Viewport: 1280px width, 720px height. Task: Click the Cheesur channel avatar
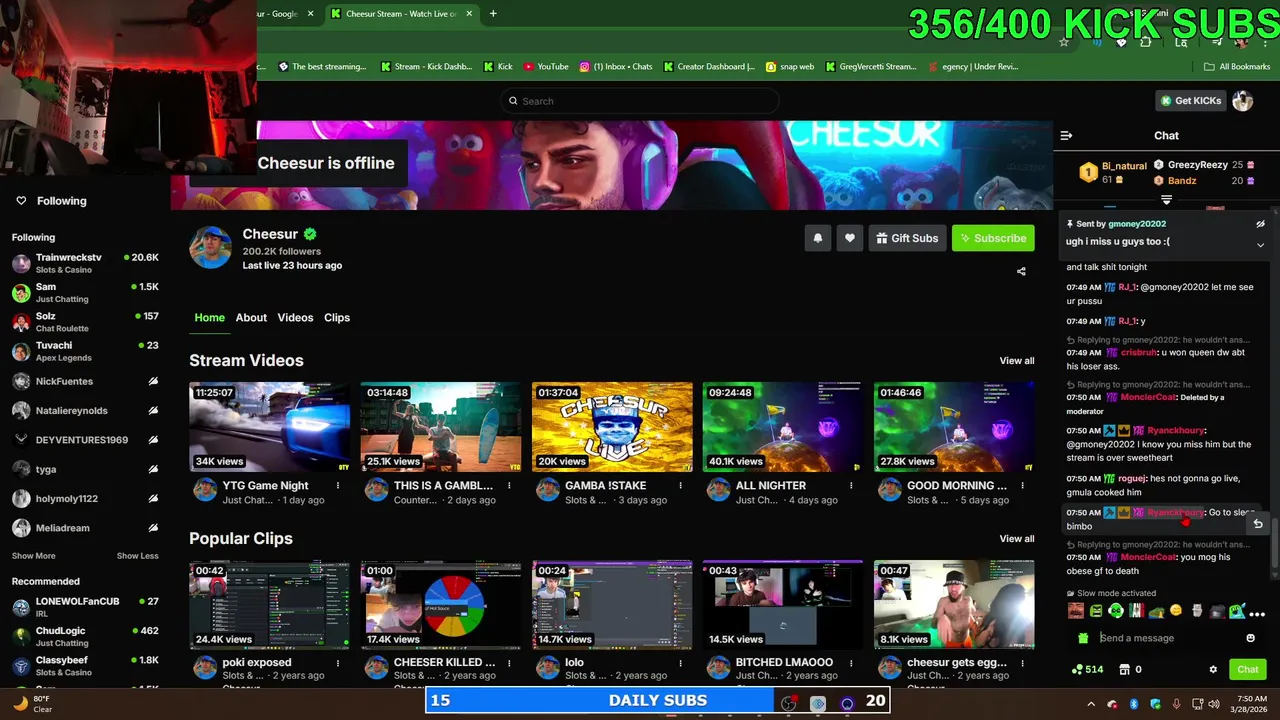tap(210, 247)
